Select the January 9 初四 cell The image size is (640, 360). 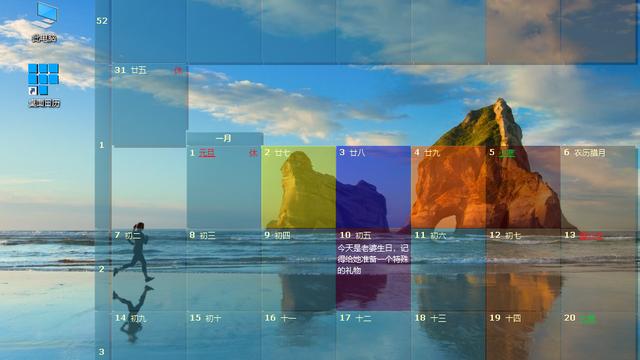(x=298, y=270)
